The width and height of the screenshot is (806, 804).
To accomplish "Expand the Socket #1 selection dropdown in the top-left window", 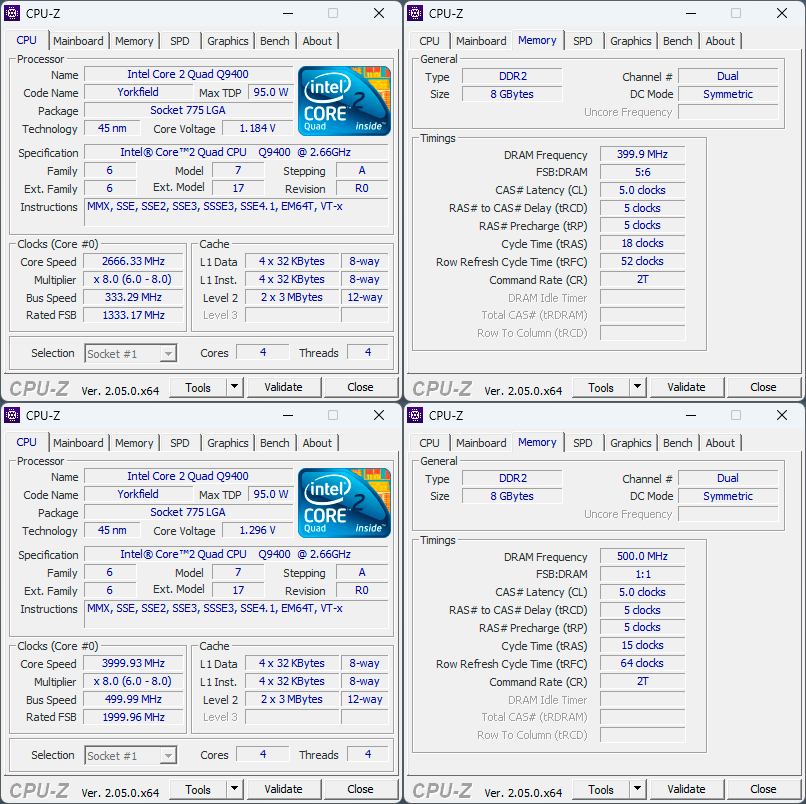I will [x=168, y=354].
